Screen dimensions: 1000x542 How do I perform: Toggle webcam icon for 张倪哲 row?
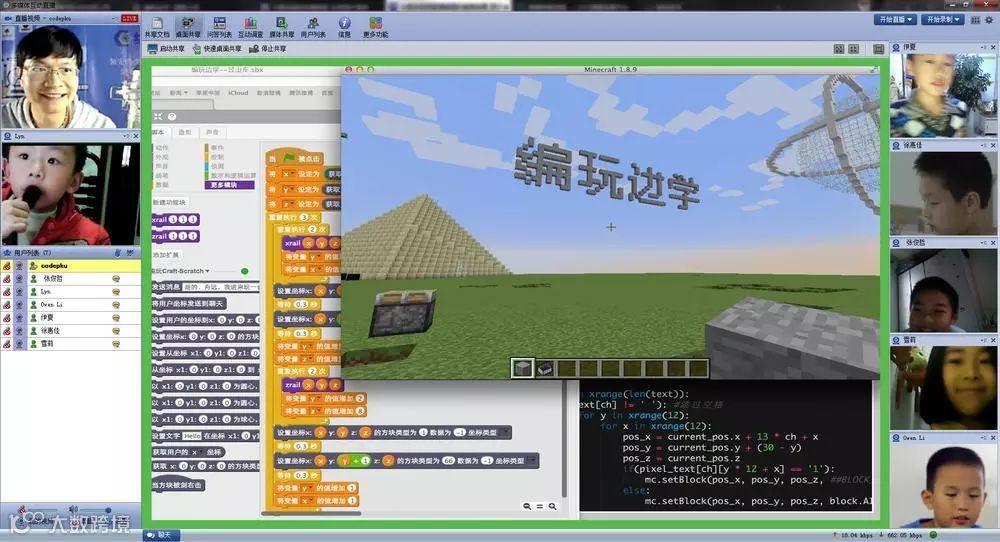point(20,279)
